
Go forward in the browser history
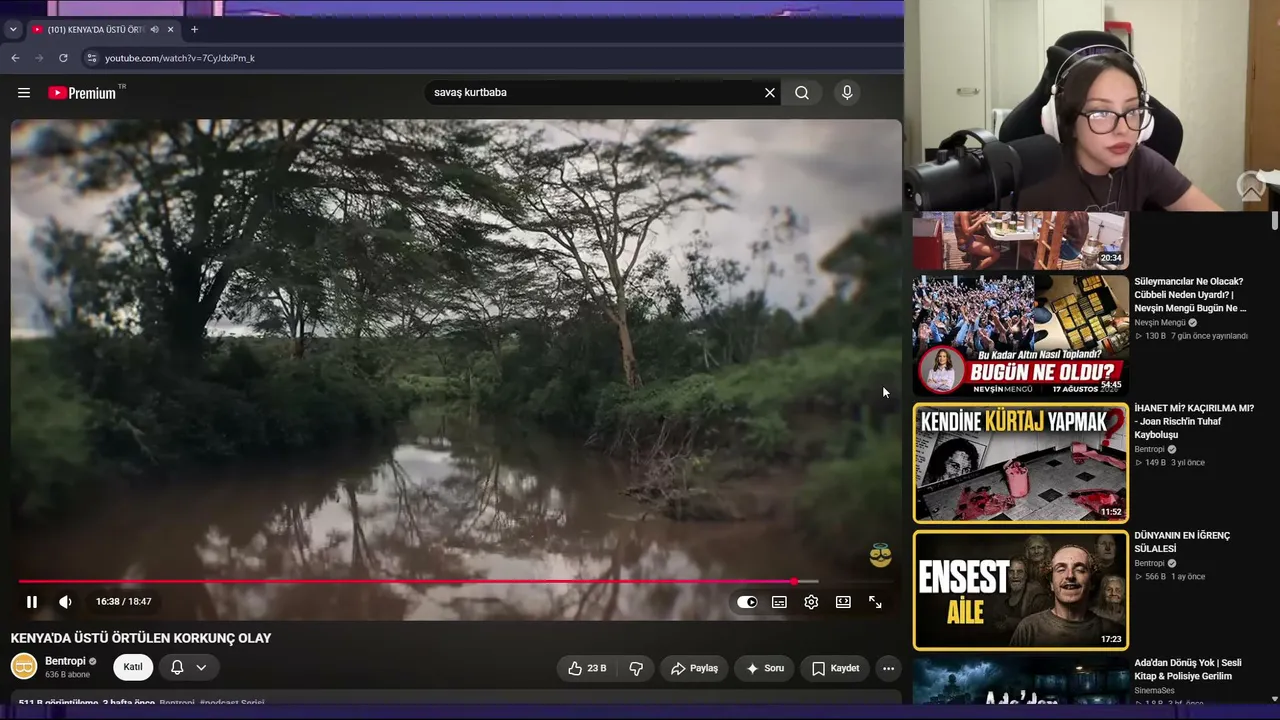tap(39, 58)
